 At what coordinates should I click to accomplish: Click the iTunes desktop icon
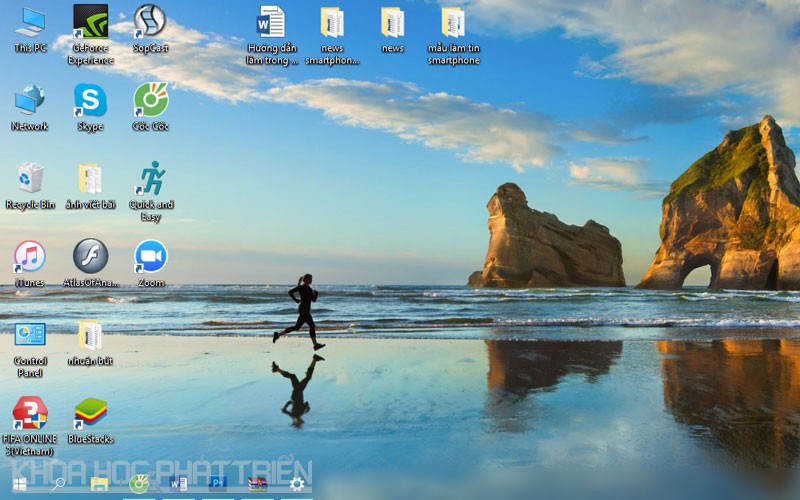(x=30, y=256)
